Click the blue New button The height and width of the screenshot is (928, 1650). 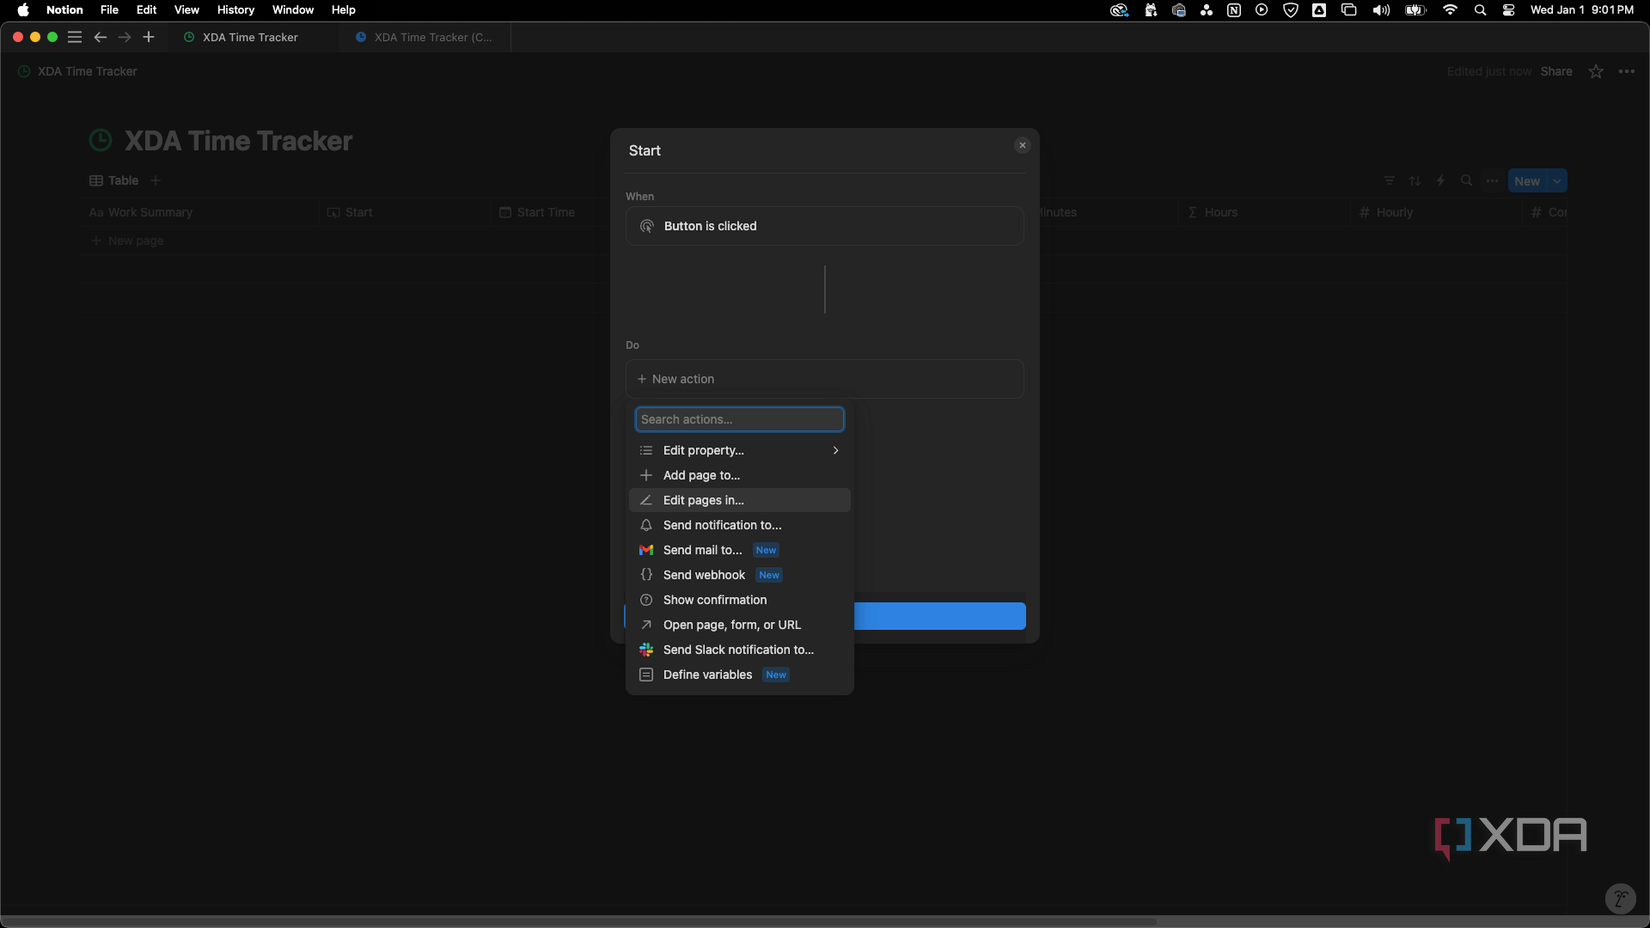click(x=1527, y=181)
